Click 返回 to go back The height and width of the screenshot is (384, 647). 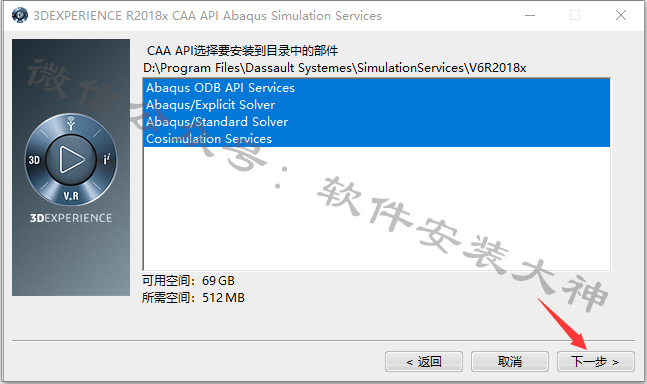[424, 362]
